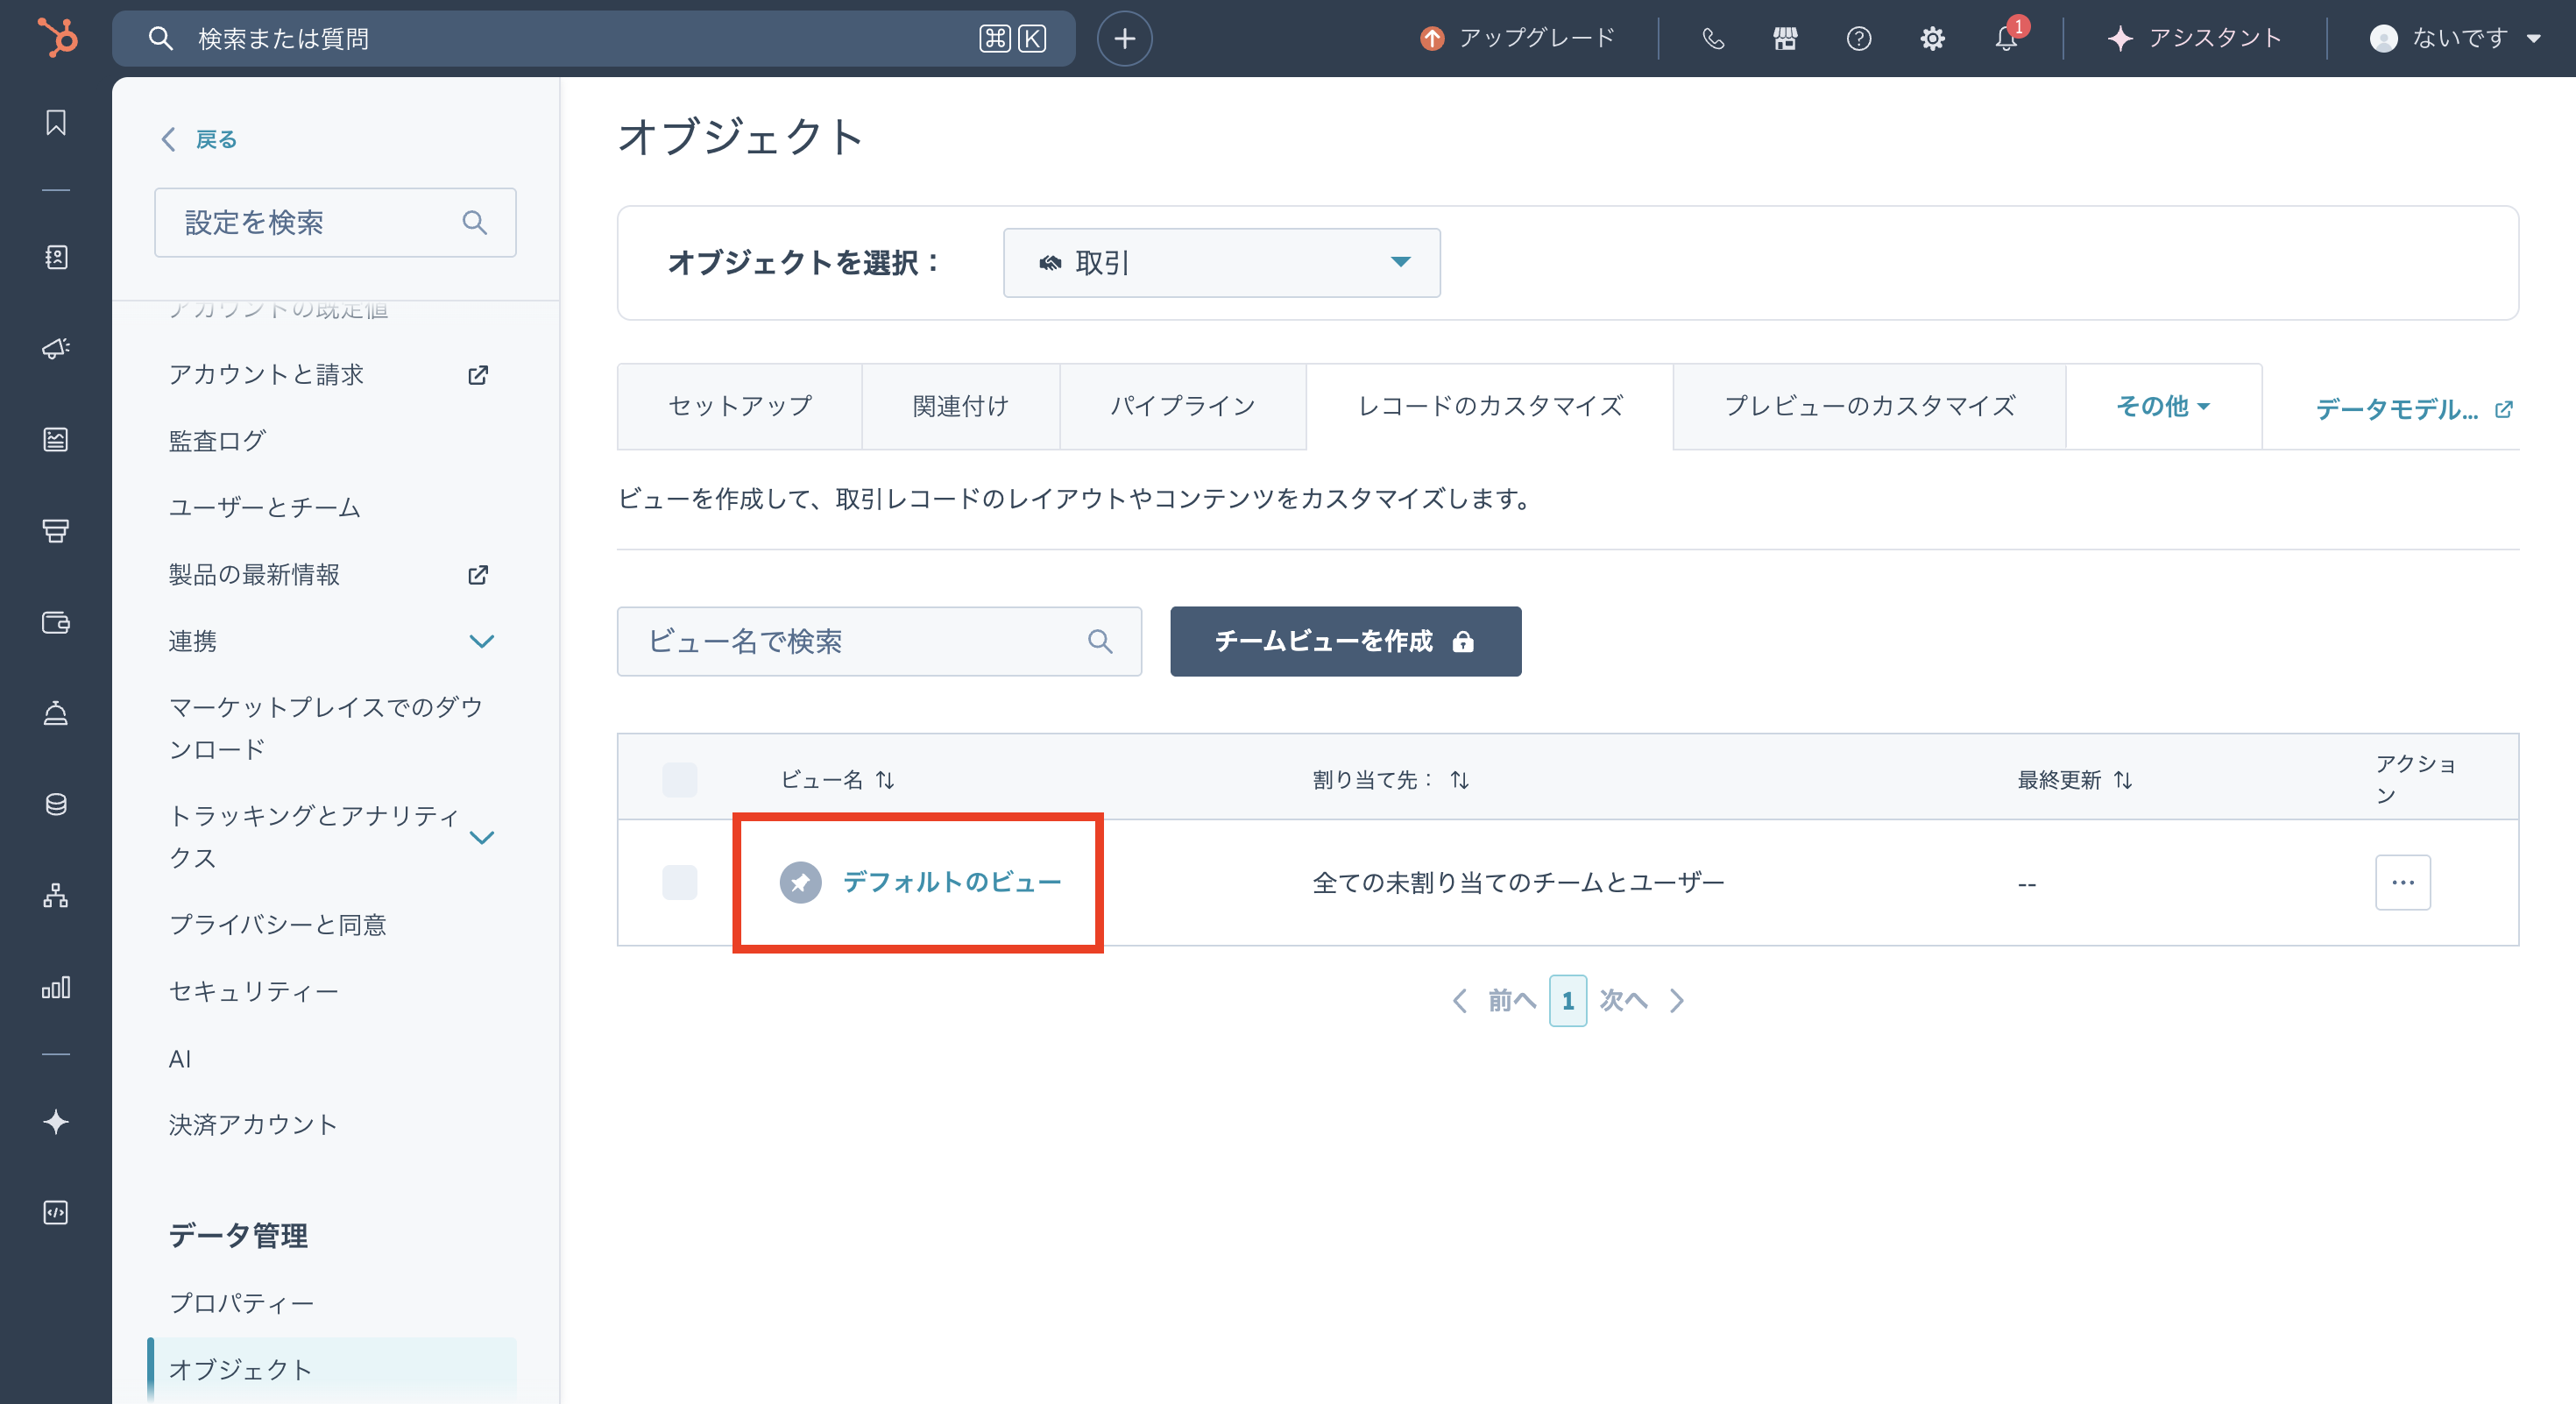Screen dimensions: 2576x1404
Task: Sort by ビュー名 column arrows
Action: click(885, 780)
